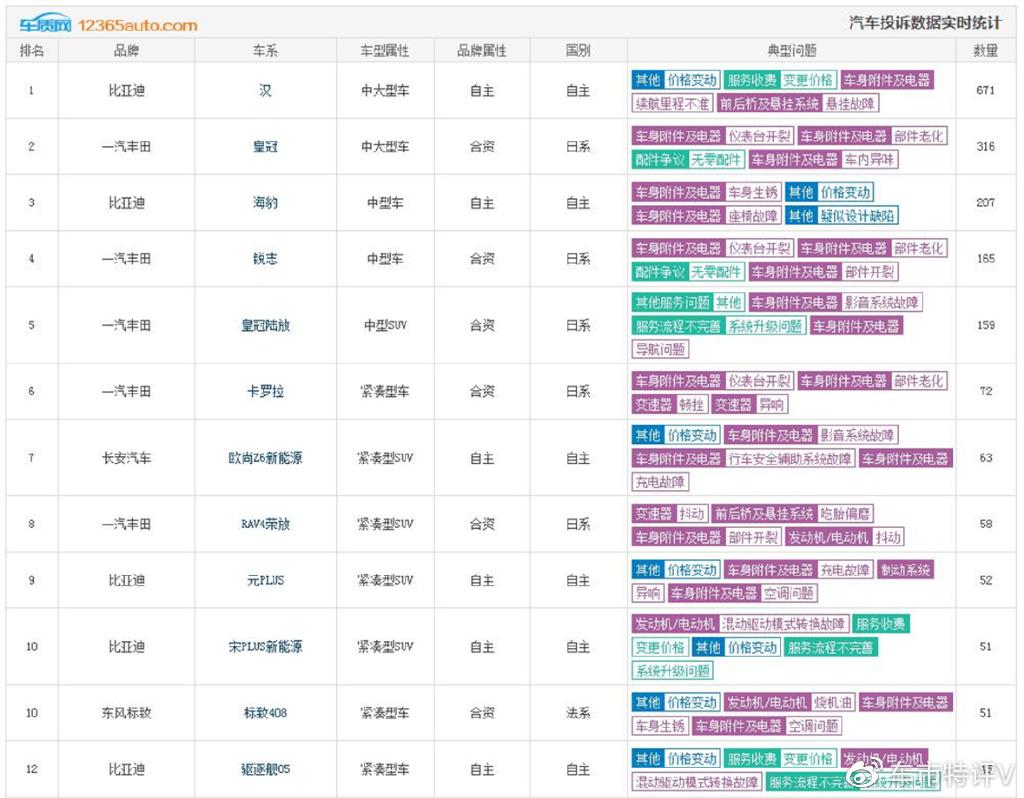
Task: Click the 典型问题 column header
Action: (792, 50)
